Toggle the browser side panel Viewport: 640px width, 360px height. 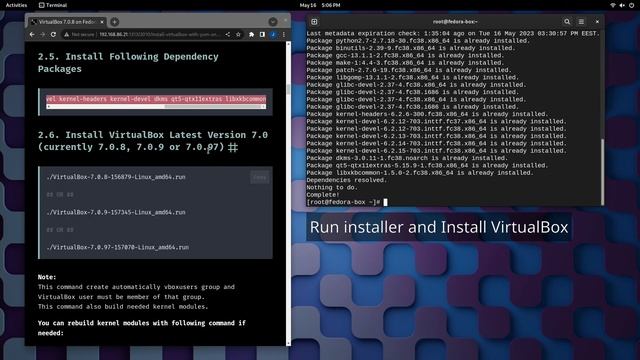262,35
